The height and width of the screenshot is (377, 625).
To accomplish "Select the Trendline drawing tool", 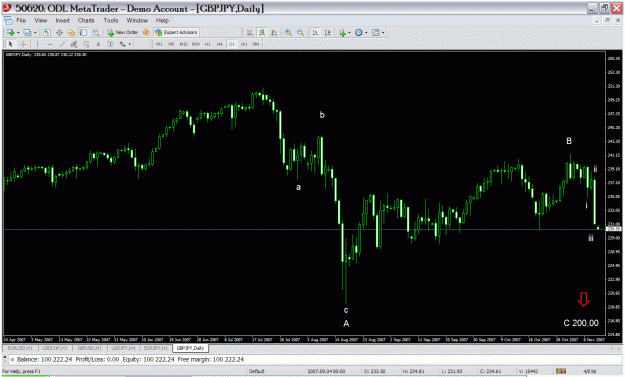I will pyautogui.click(x=62, y=44).
